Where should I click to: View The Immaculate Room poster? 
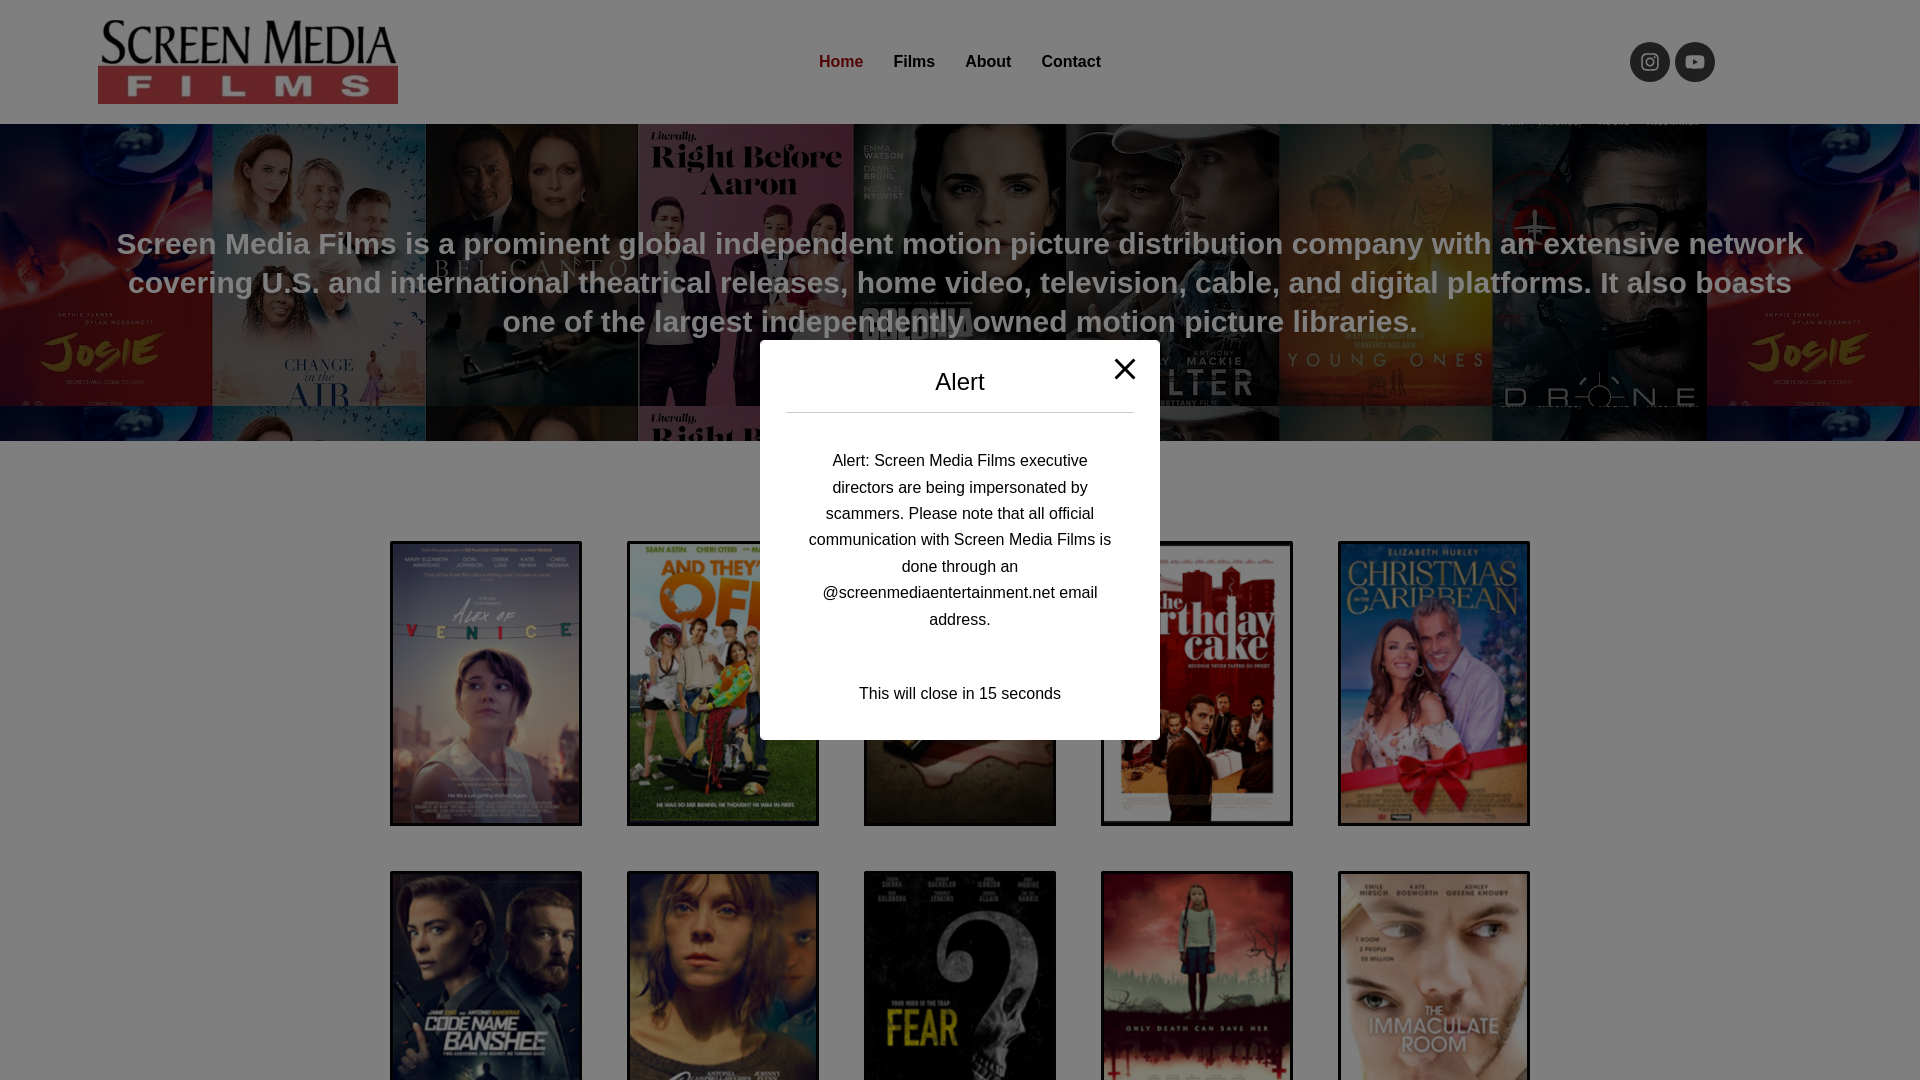(1434, 975)
